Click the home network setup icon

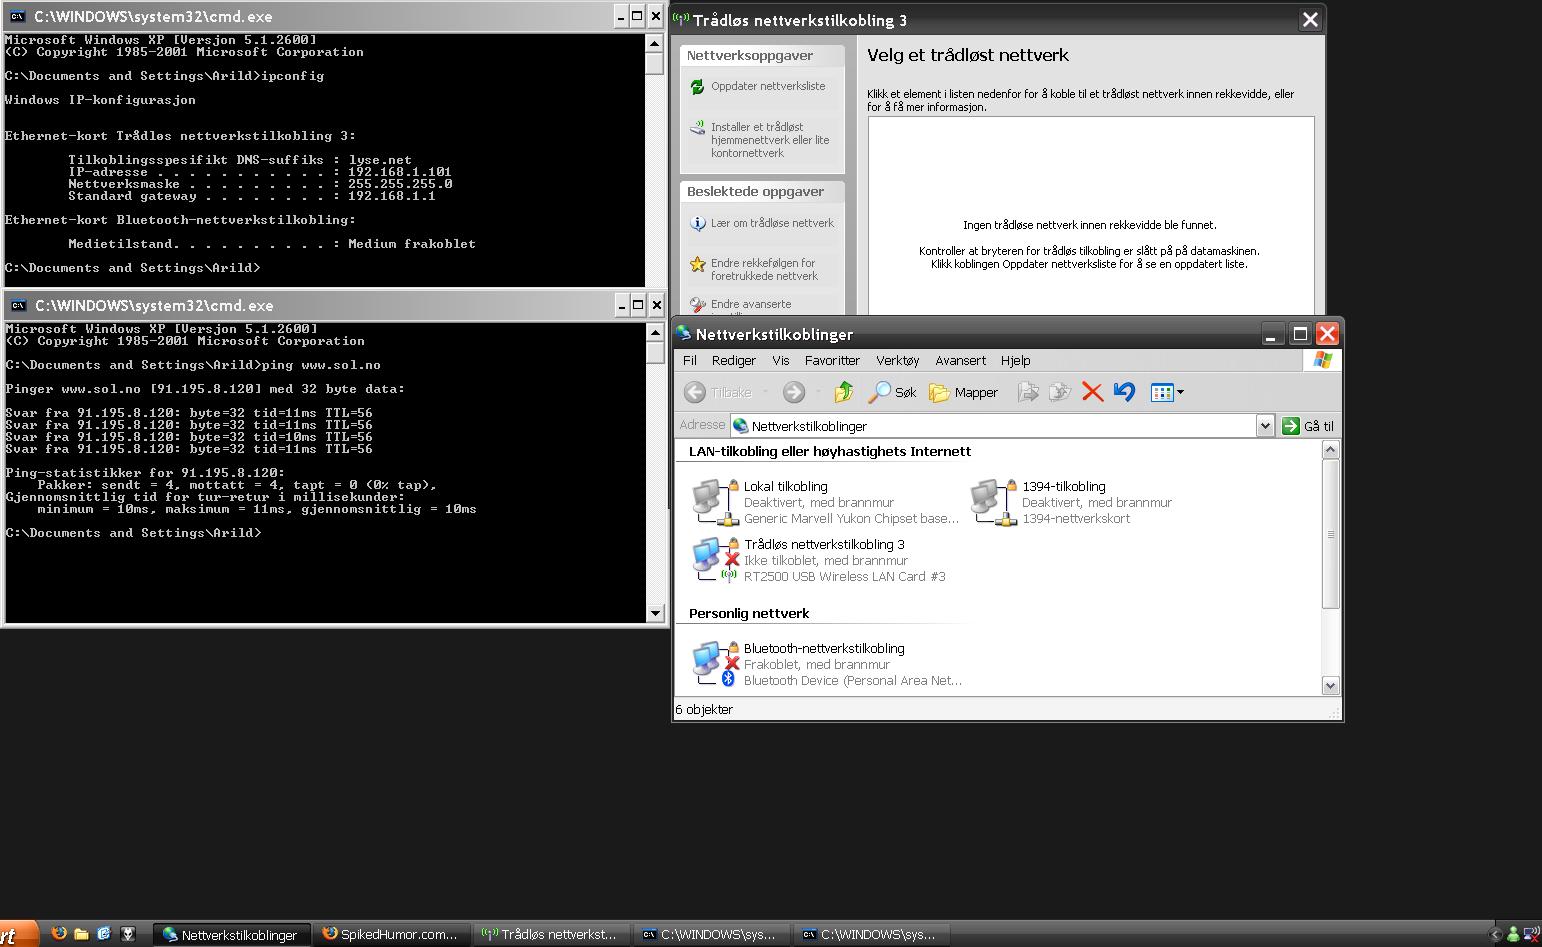[697, 128]
